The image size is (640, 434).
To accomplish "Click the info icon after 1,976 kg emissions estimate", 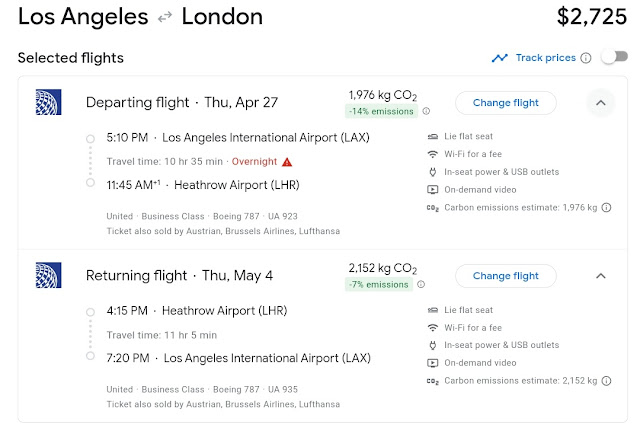I will pos(607,208).
